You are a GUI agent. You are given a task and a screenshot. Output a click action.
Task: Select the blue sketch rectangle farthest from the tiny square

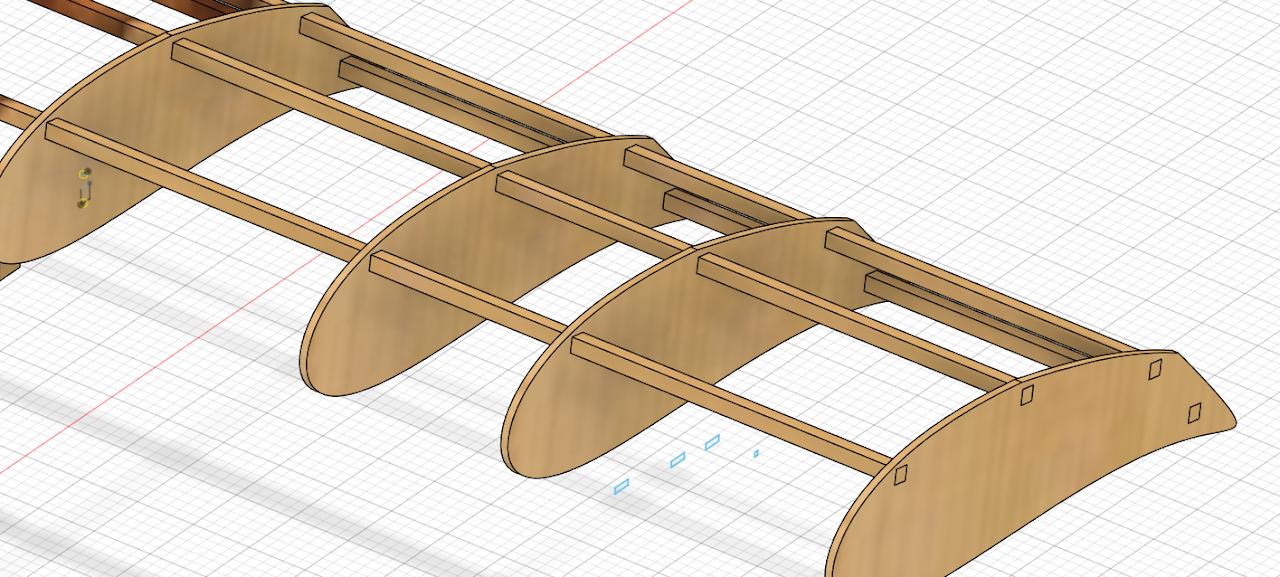[622, 487]
